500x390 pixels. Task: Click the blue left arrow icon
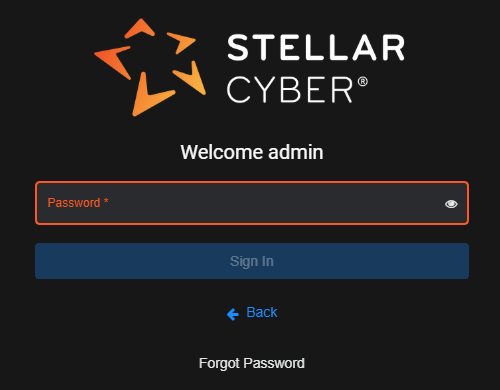[x=233, y=314]
